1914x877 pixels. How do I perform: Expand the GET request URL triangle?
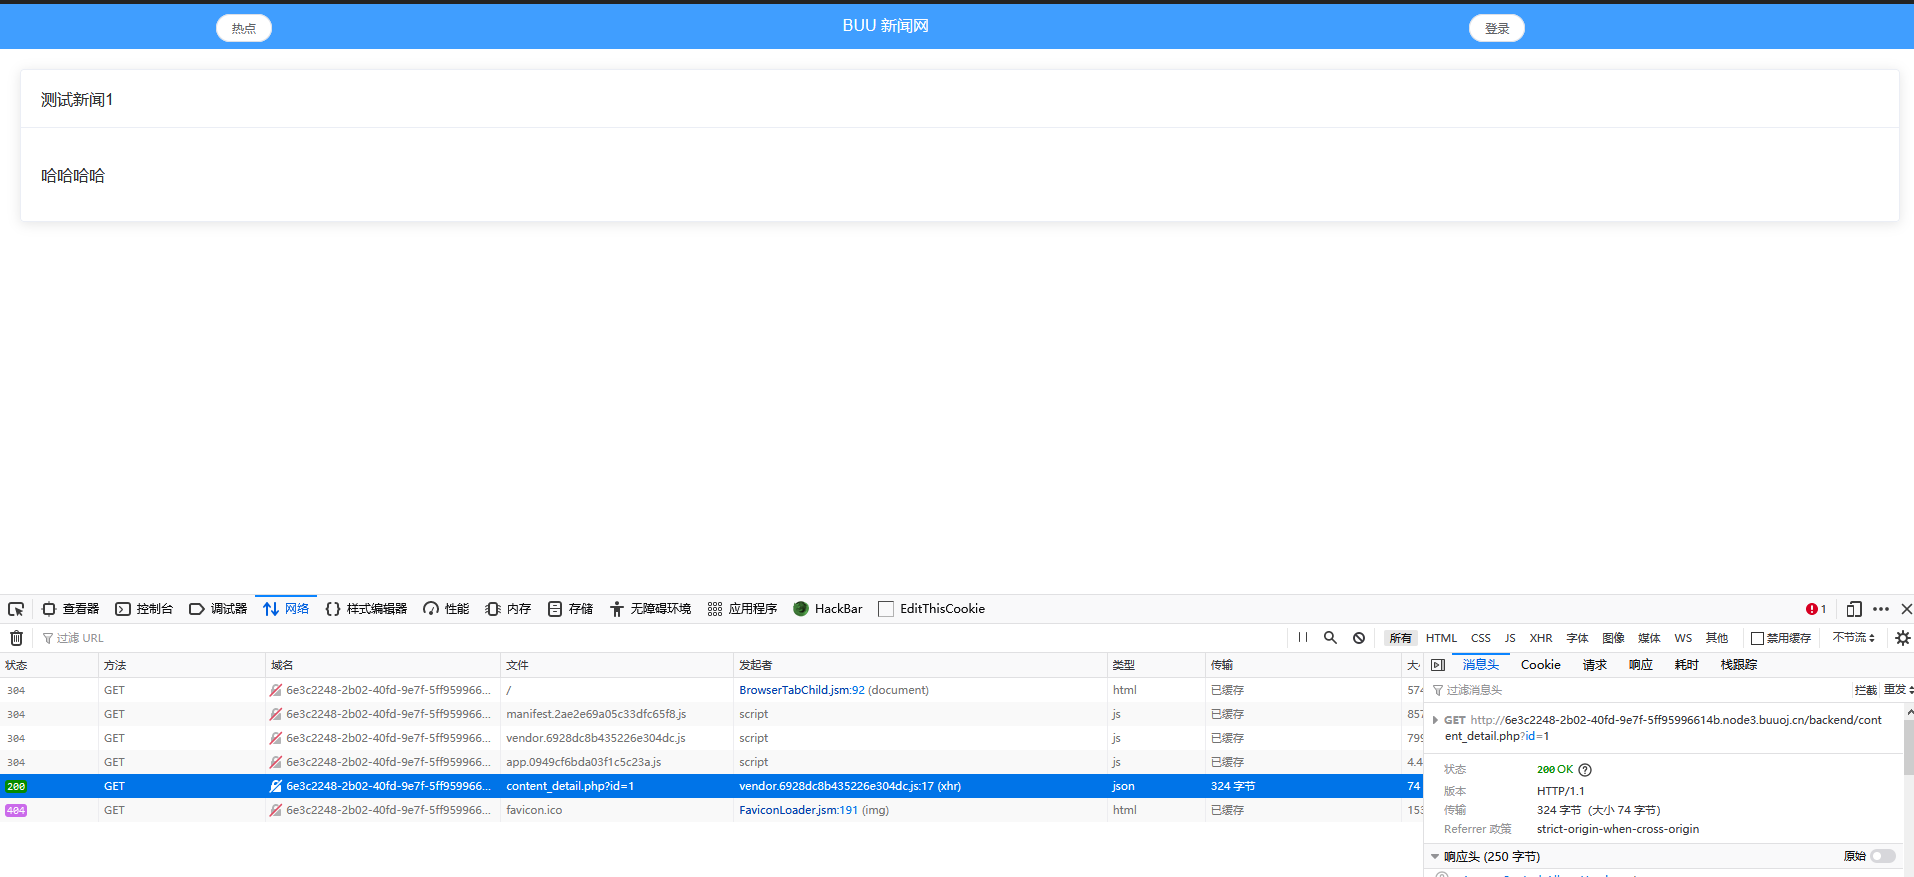1435,720
